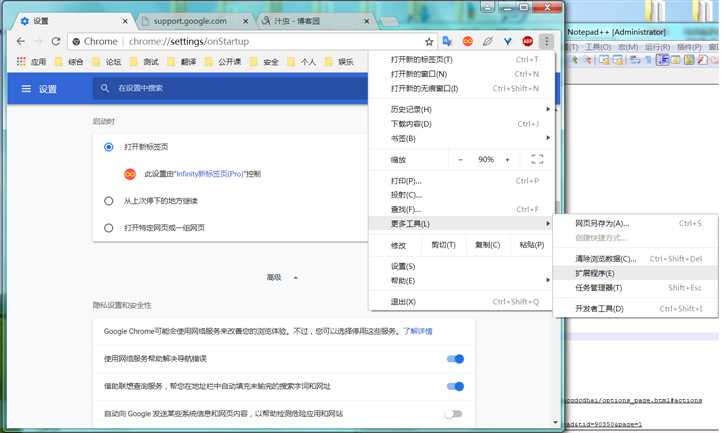721x433 pixels.
Task: Click the 复制(C) button
Action: (x=487, y=245)
